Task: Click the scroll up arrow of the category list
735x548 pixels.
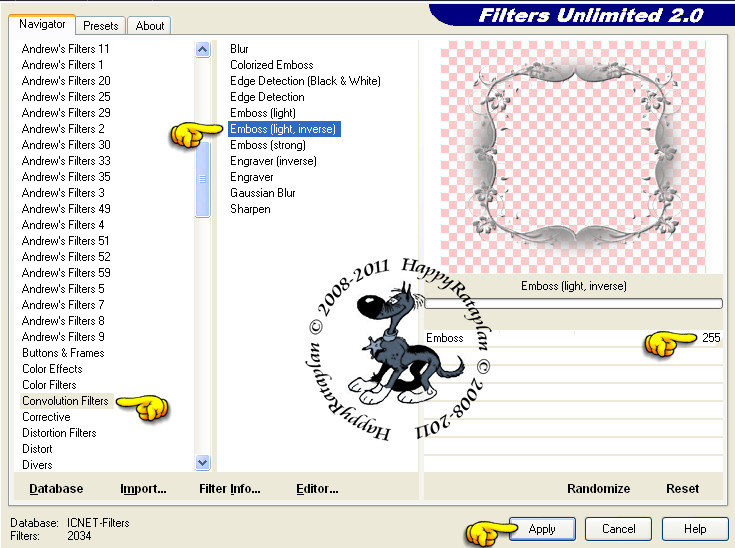Action: (x=202, y=49)
